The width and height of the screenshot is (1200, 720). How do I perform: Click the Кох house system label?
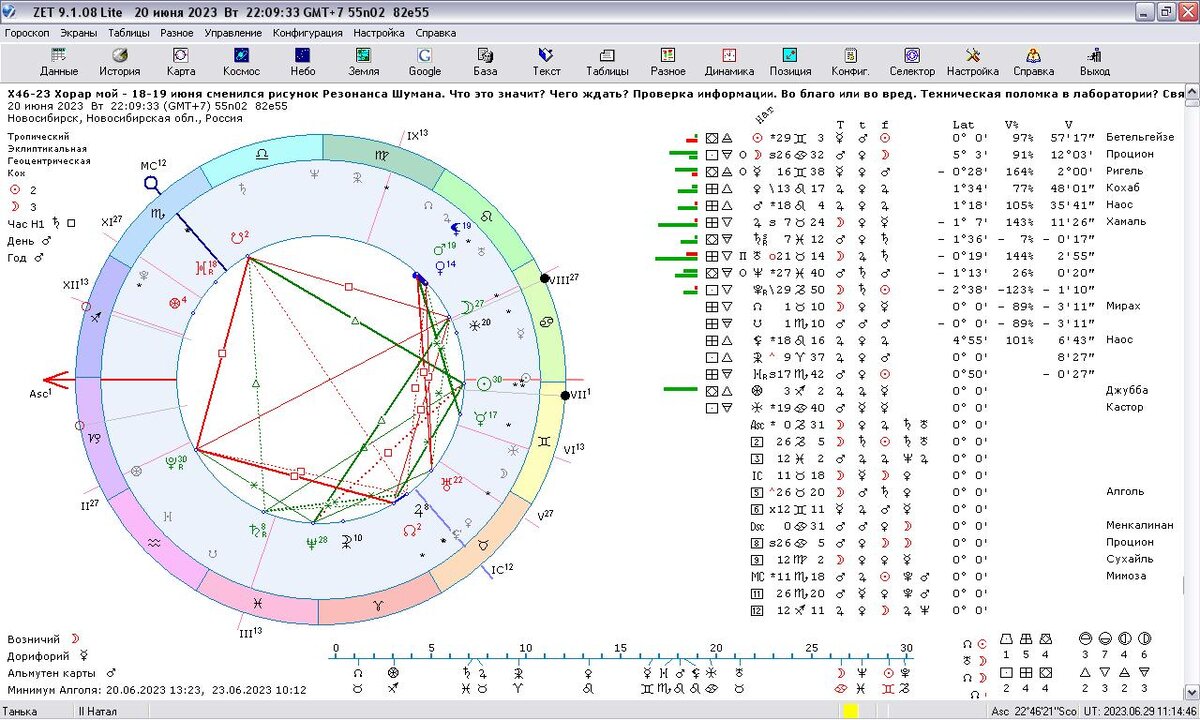(16, 173)
